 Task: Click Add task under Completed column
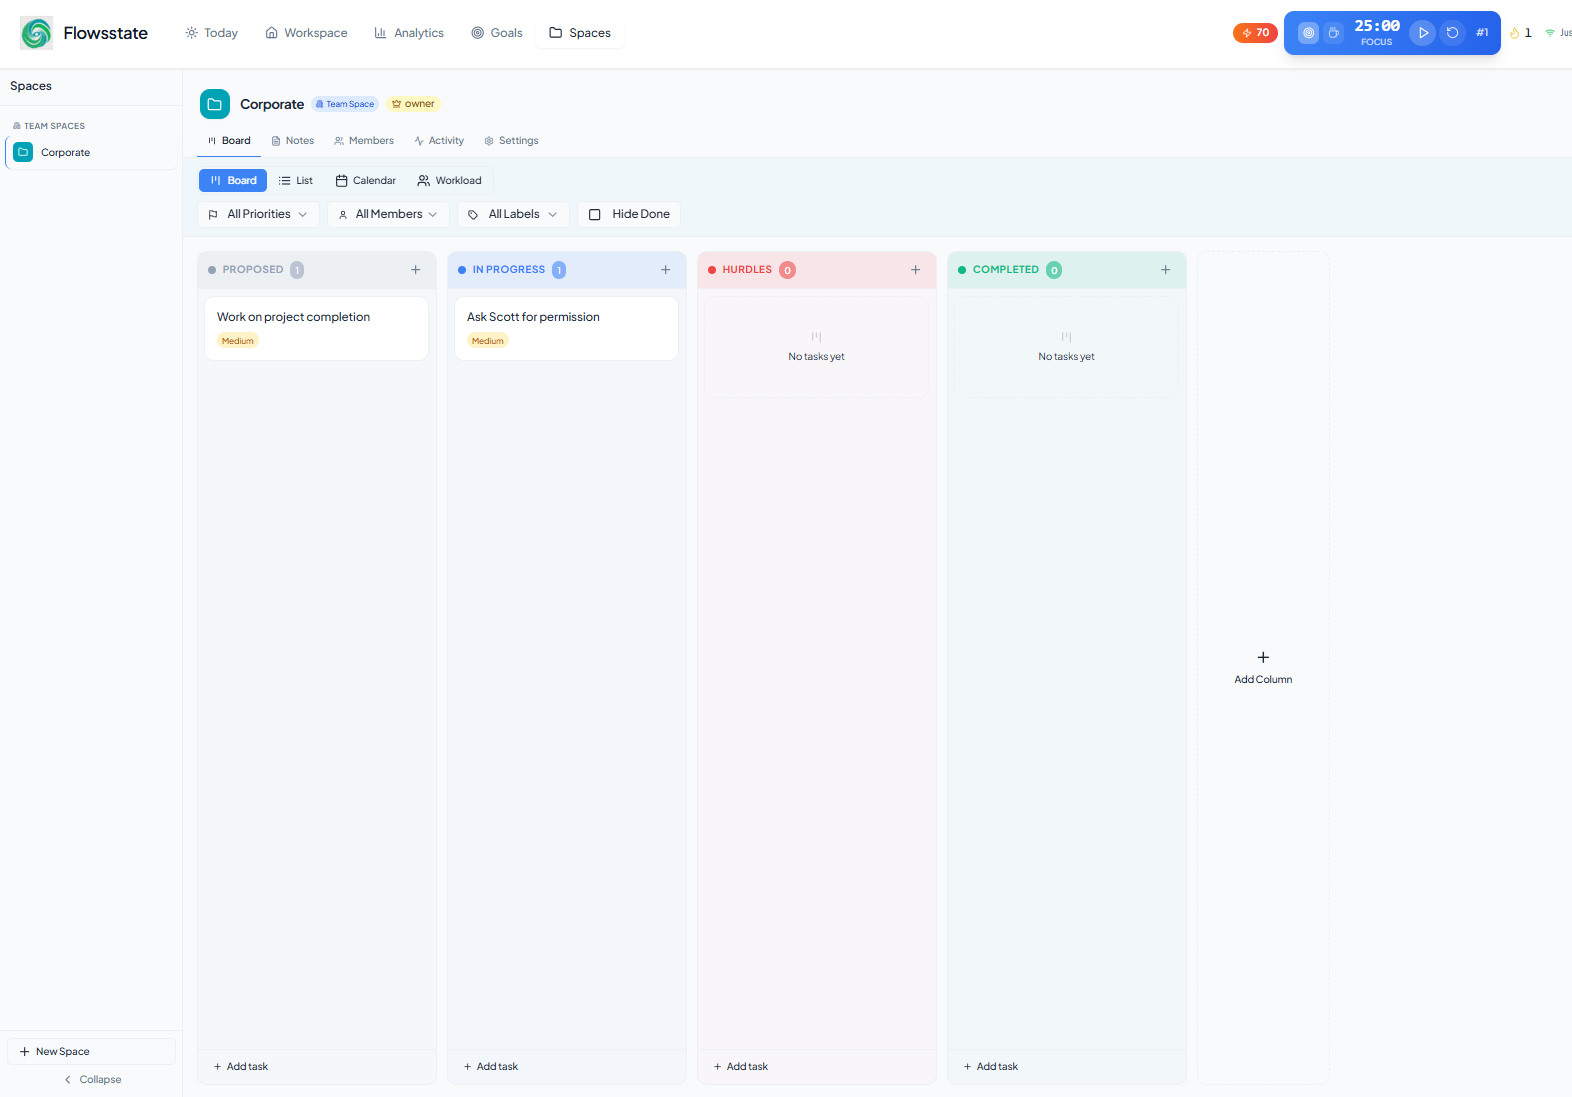[991, 1067]
